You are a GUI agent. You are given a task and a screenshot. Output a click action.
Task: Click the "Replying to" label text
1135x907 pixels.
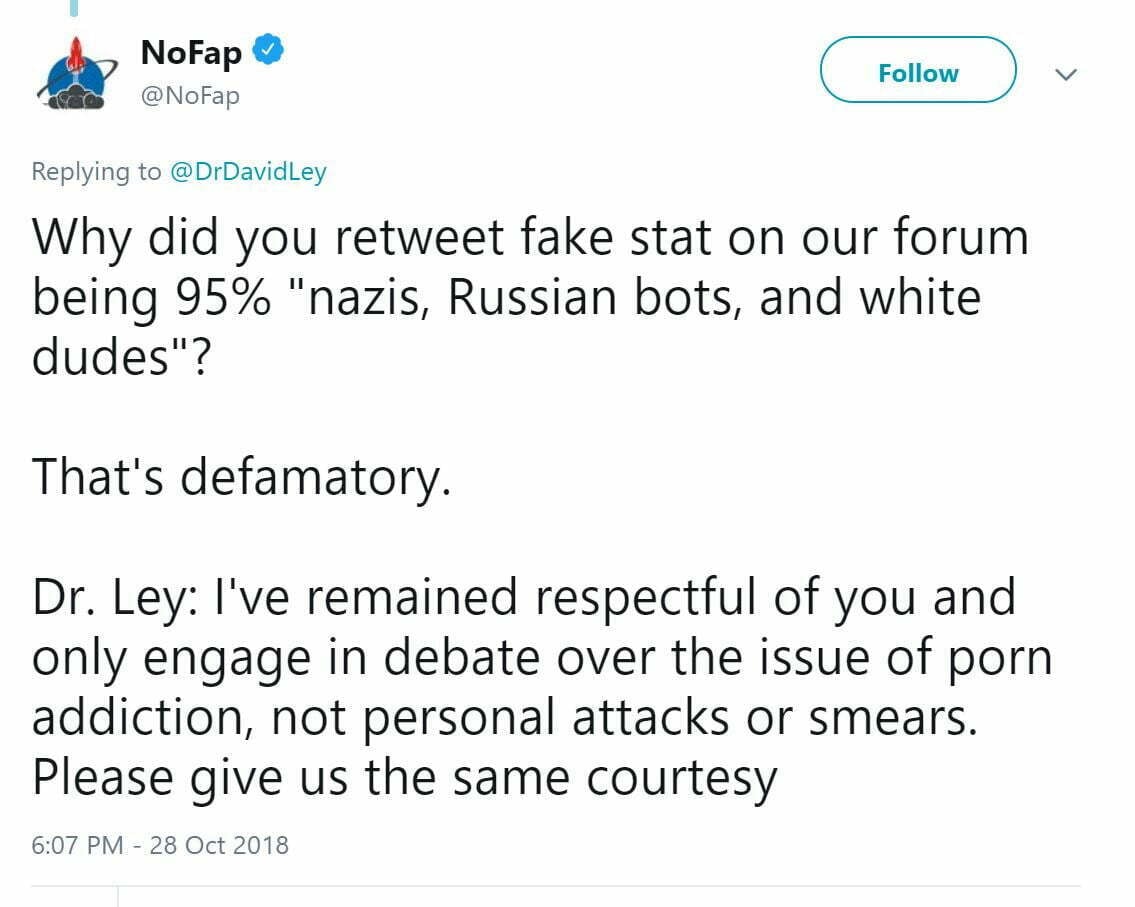point(96,172)
